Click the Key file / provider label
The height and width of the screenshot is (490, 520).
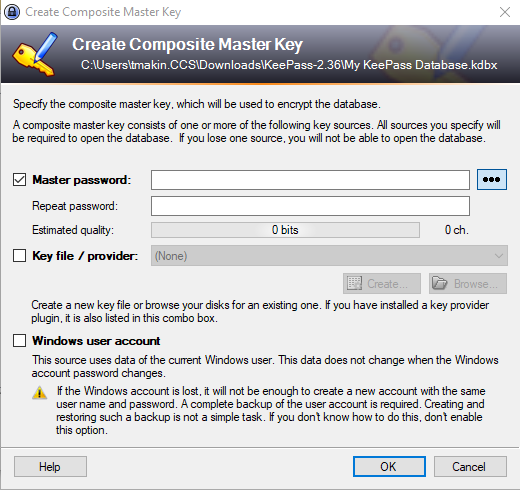click(x=85, y=256)
